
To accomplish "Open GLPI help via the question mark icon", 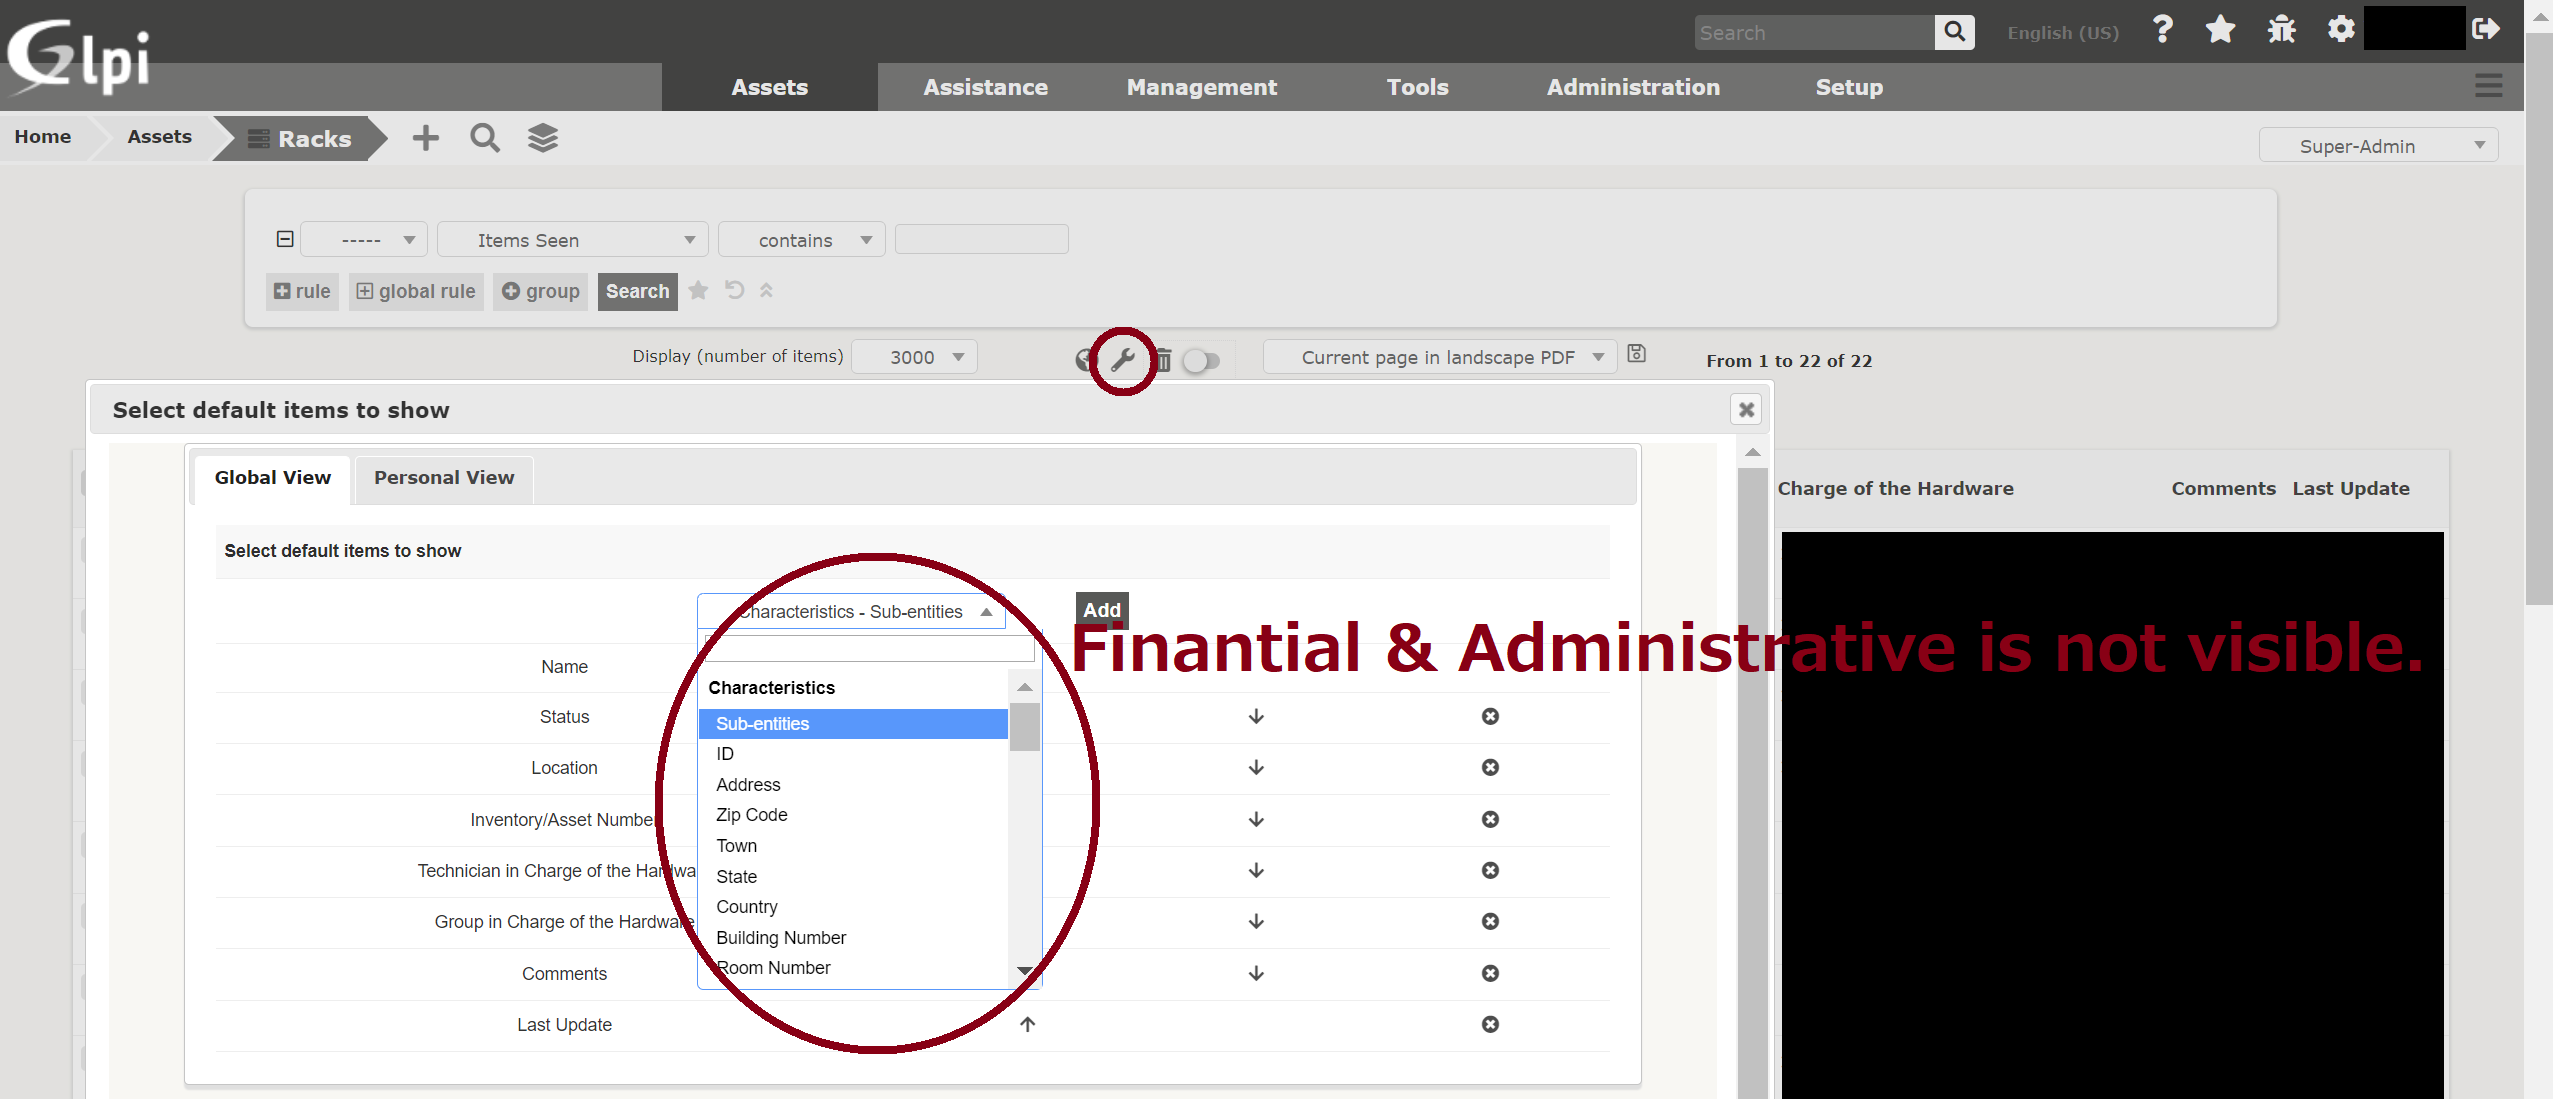I will click(2161, 30).
